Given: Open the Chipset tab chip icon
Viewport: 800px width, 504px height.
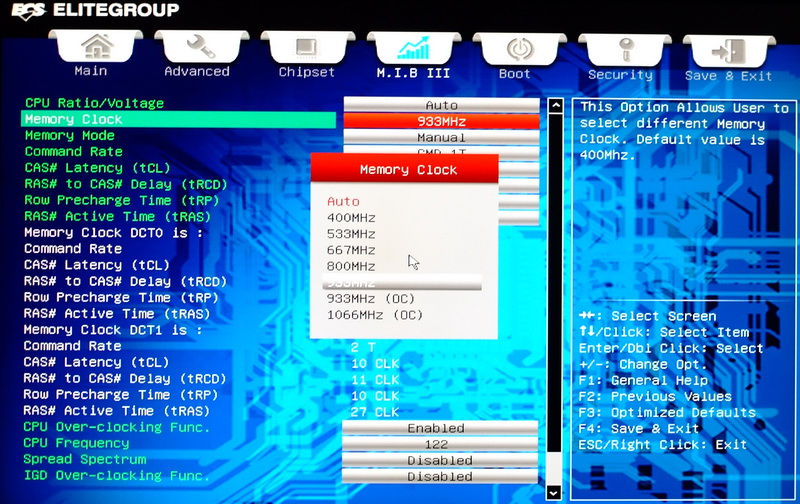Looking at the screenshot, I should click(306, 47).
